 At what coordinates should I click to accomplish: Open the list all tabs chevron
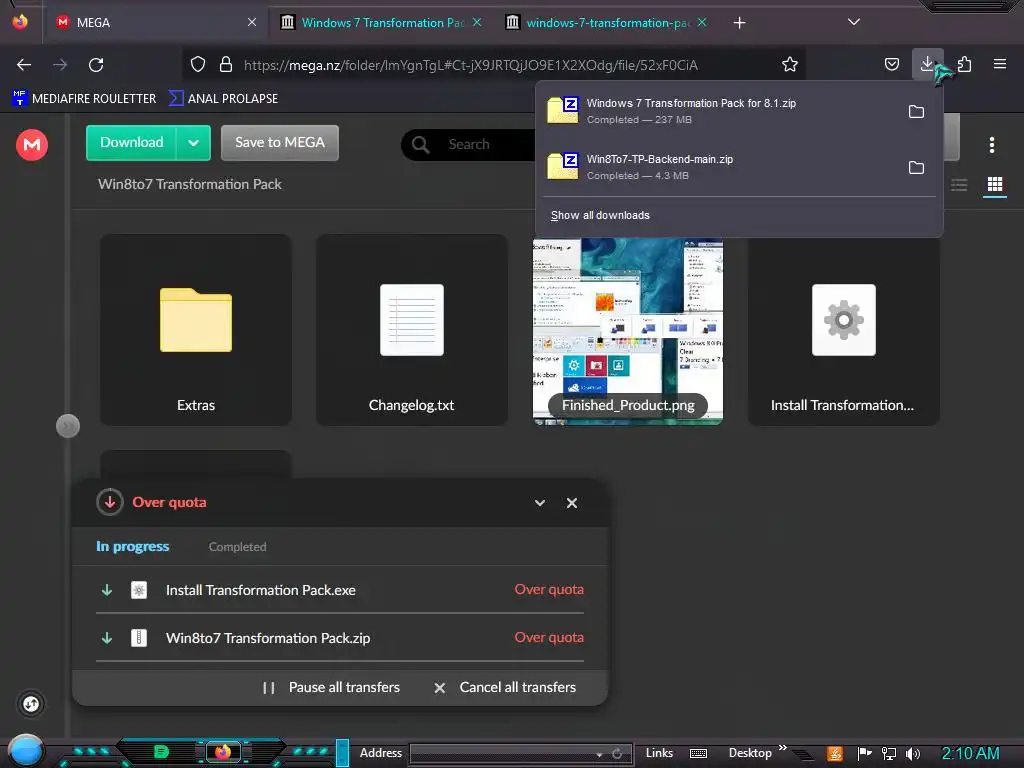[x=853, y=22]
